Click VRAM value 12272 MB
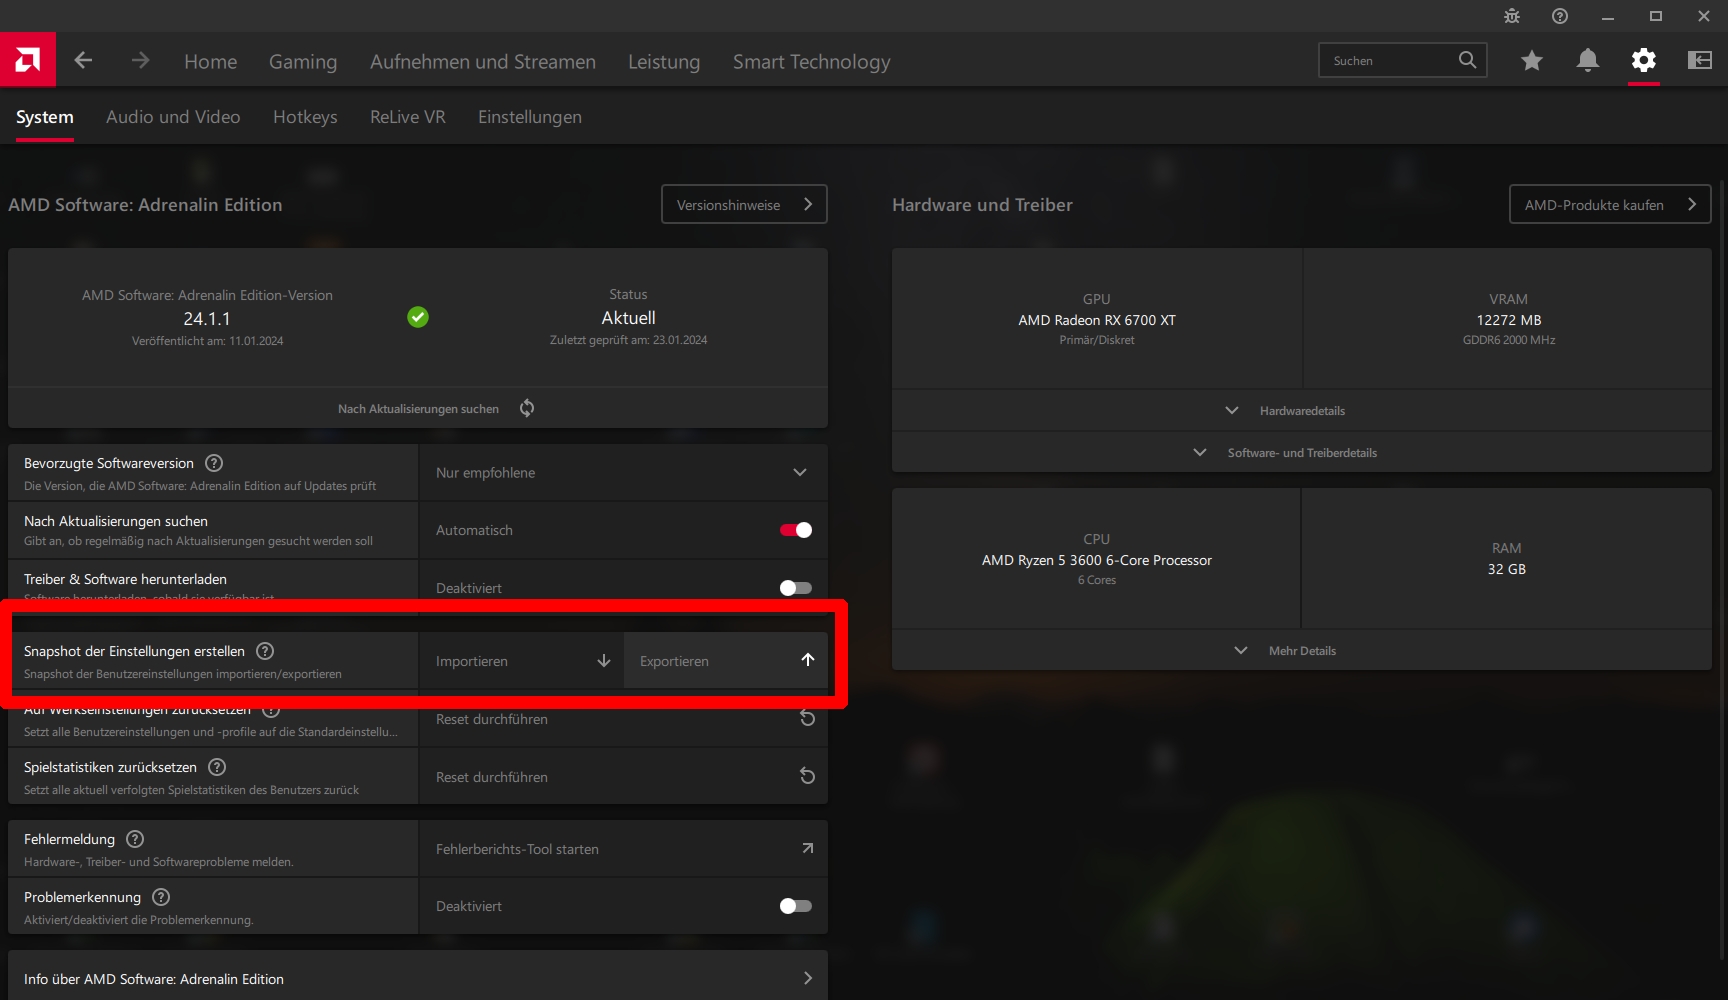 1509,320
